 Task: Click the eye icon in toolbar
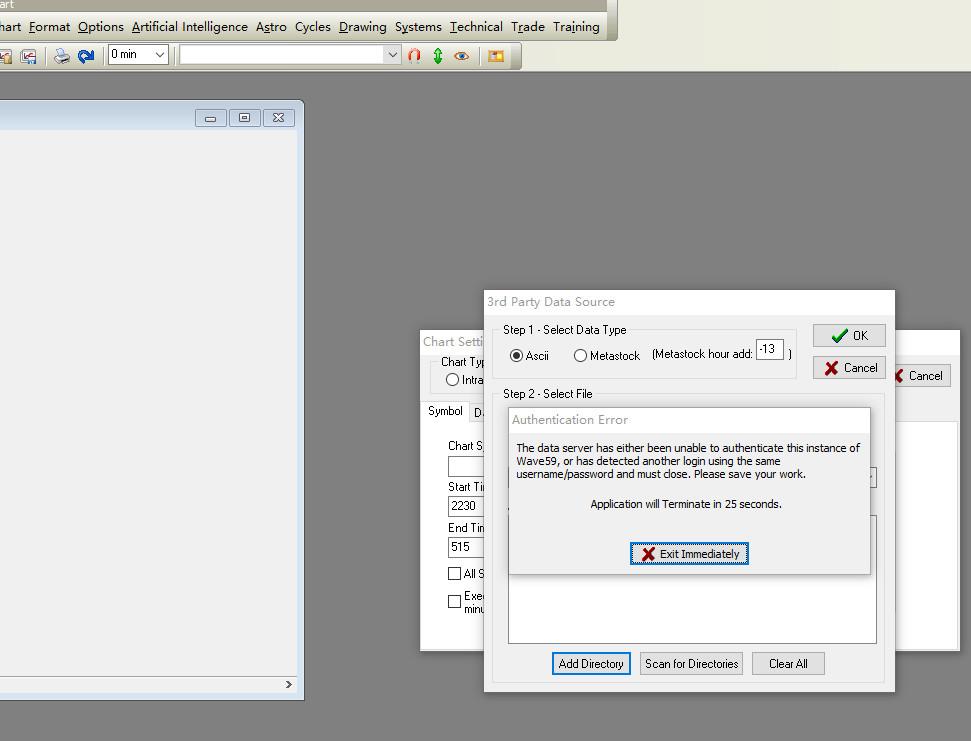point(461,56)
